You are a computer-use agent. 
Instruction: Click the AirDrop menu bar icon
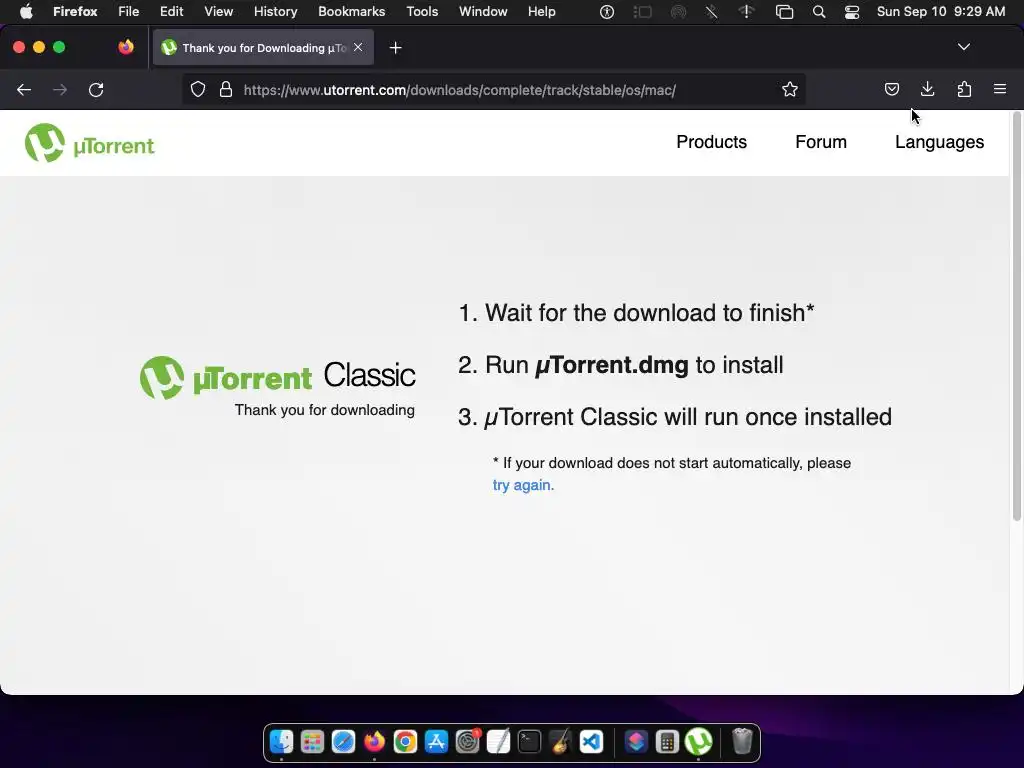[x=679, y=12]
